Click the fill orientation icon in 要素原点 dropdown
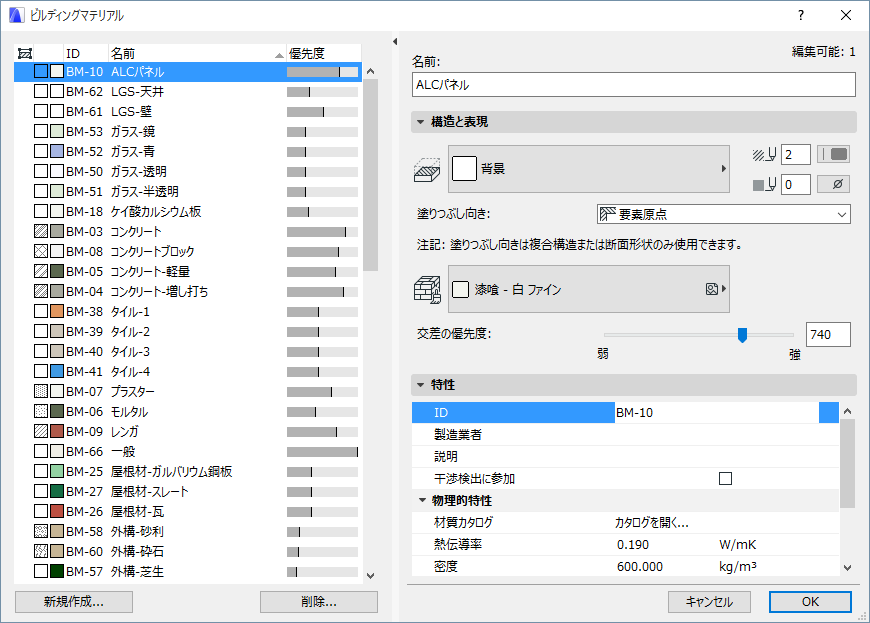This screenshot has height=623, width=870. pos(608,214)
